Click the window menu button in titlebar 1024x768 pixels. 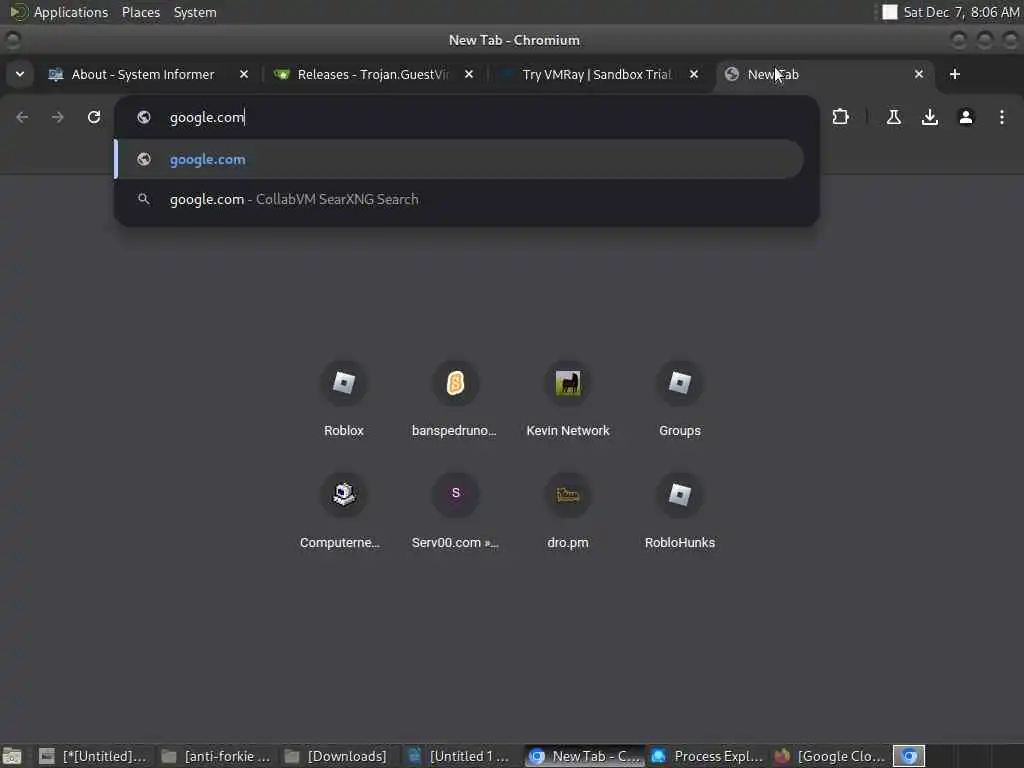[x=12, y=40]
